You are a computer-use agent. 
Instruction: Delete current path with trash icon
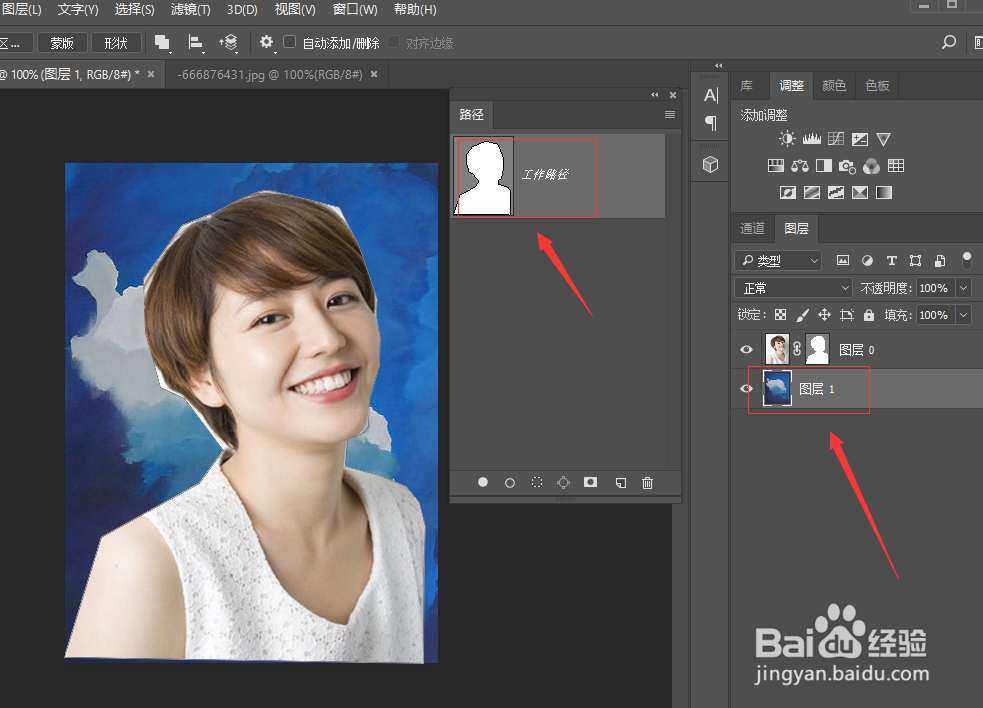(647, 482)
